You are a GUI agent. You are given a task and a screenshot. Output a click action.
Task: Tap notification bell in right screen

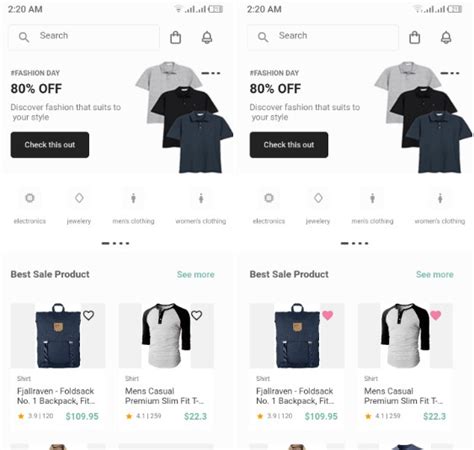pyautogui.click(x=446, y=37)
